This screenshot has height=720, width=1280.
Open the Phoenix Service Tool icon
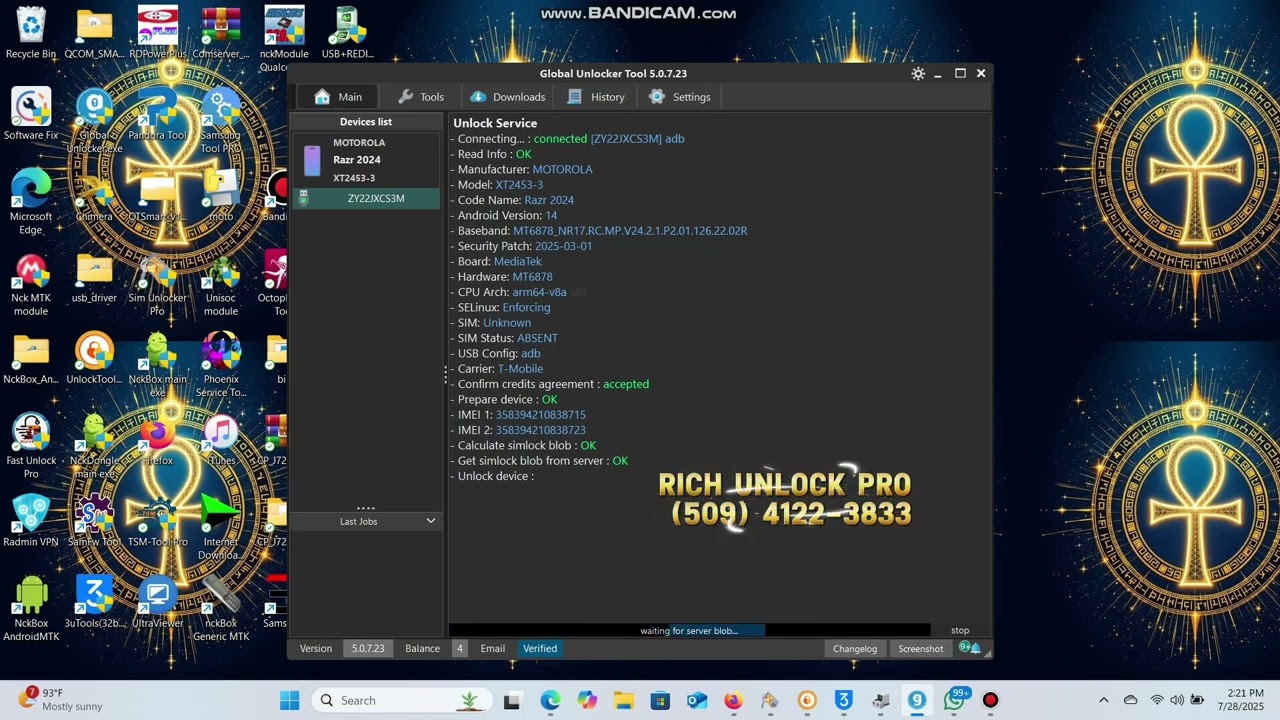tap(221, 365)
